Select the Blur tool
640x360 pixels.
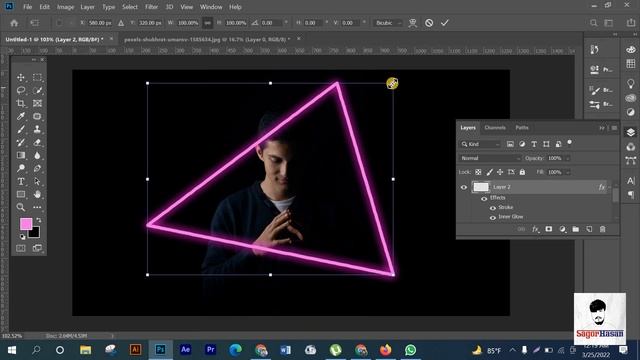(x=37, y=156)
